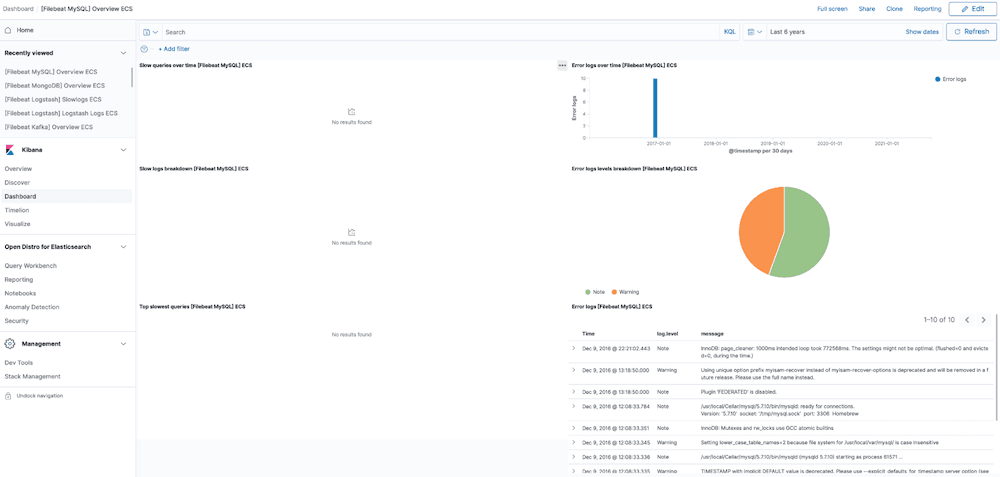Open [Filebeat Logstash] Slowlogs ECS recent item
This screenshot has height=477, width=1000.
(x=52, y=99)
